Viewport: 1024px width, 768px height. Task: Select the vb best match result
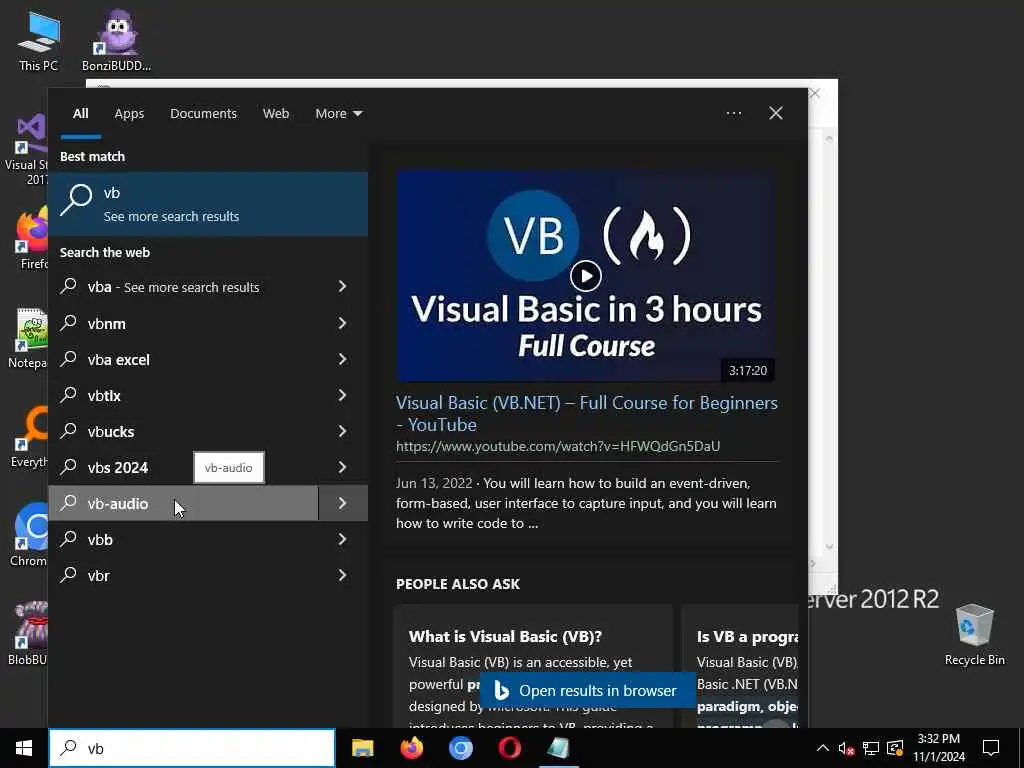pyautogui.click(x=208, y=204)
